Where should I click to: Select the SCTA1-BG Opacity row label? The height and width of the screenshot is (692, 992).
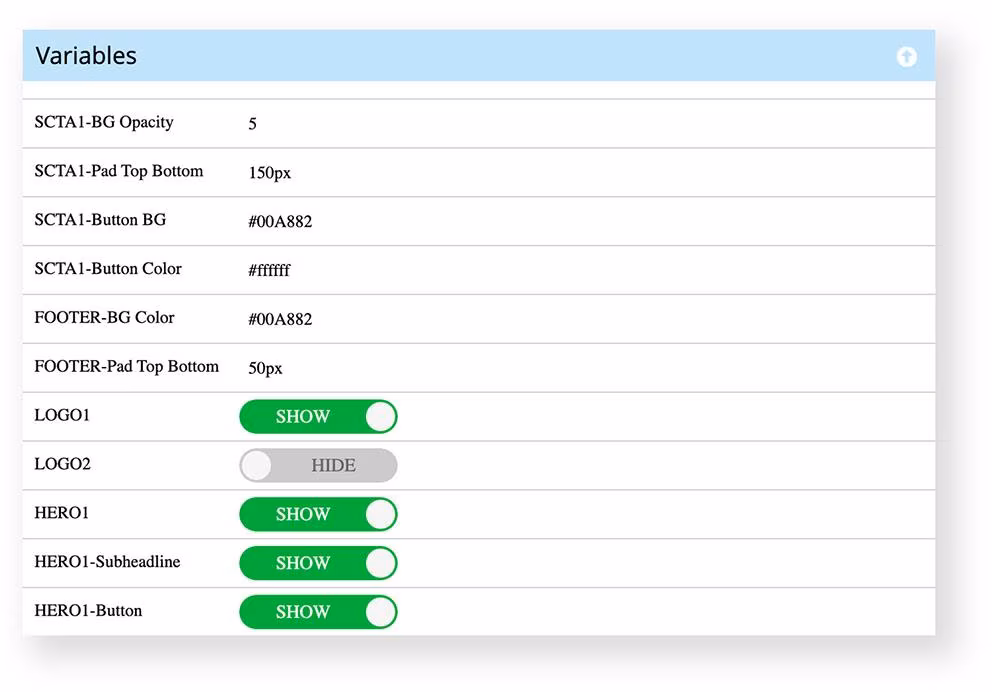tap(104, 123)
